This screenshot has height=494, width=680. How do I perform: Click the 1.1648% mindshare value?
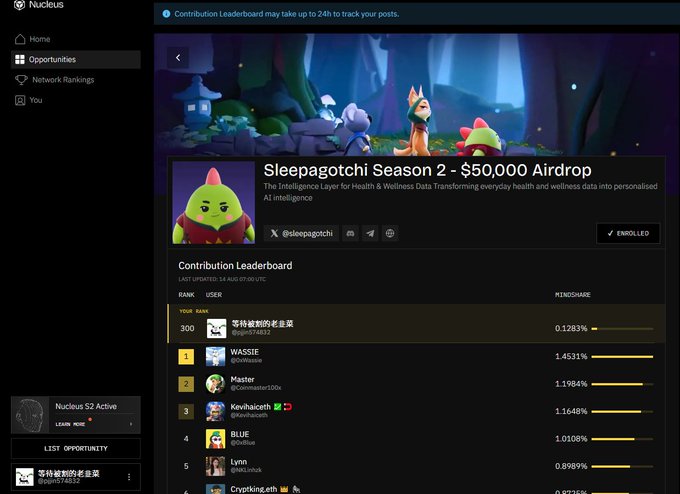[x=571, y=411]
